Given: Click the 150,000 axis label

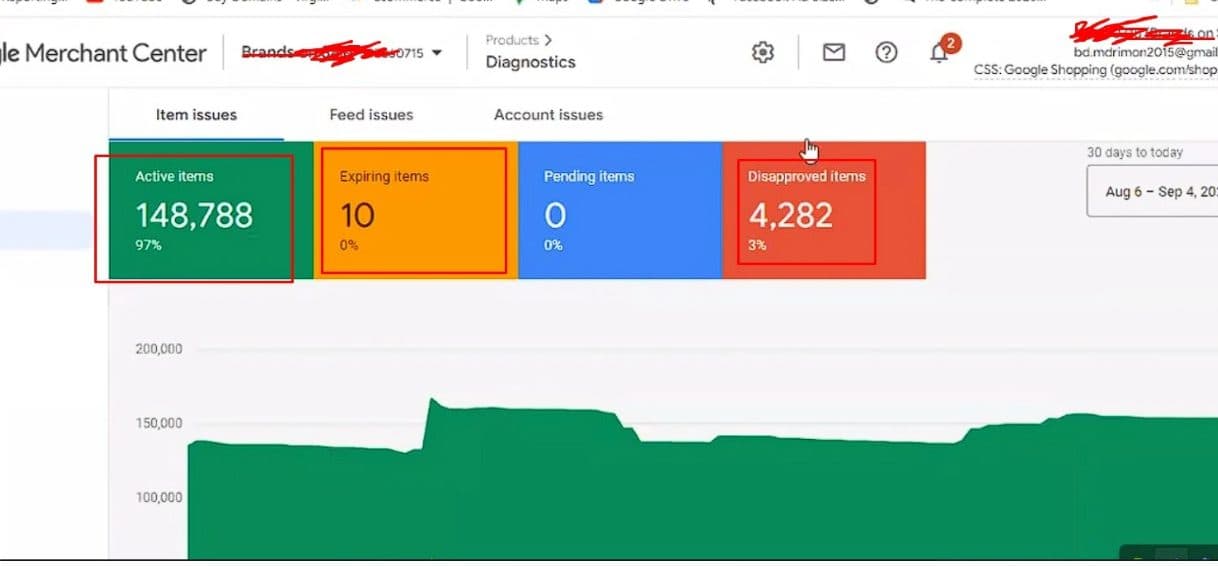Looking at the screenshot, I should [x=158, y=423].
